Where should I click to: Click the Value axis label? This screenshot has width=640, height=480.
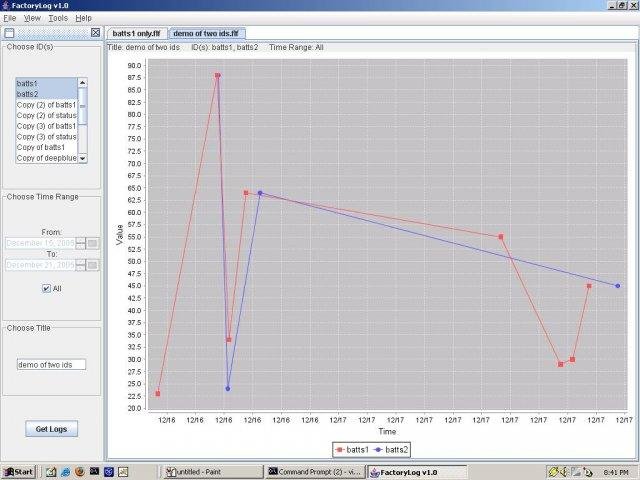(120, 235)
